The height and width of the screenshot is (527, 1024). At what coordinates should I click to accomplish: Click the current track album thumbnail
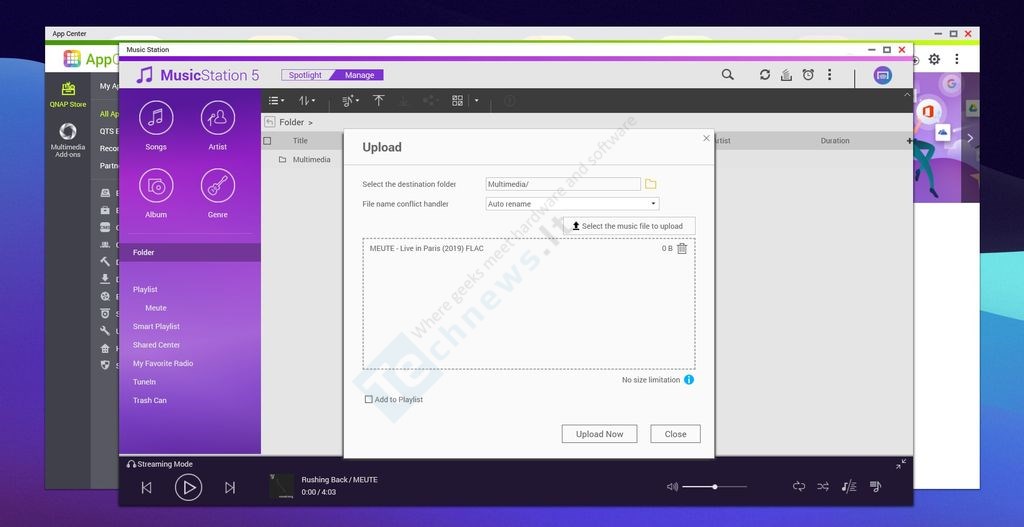[x=281, y=487]
